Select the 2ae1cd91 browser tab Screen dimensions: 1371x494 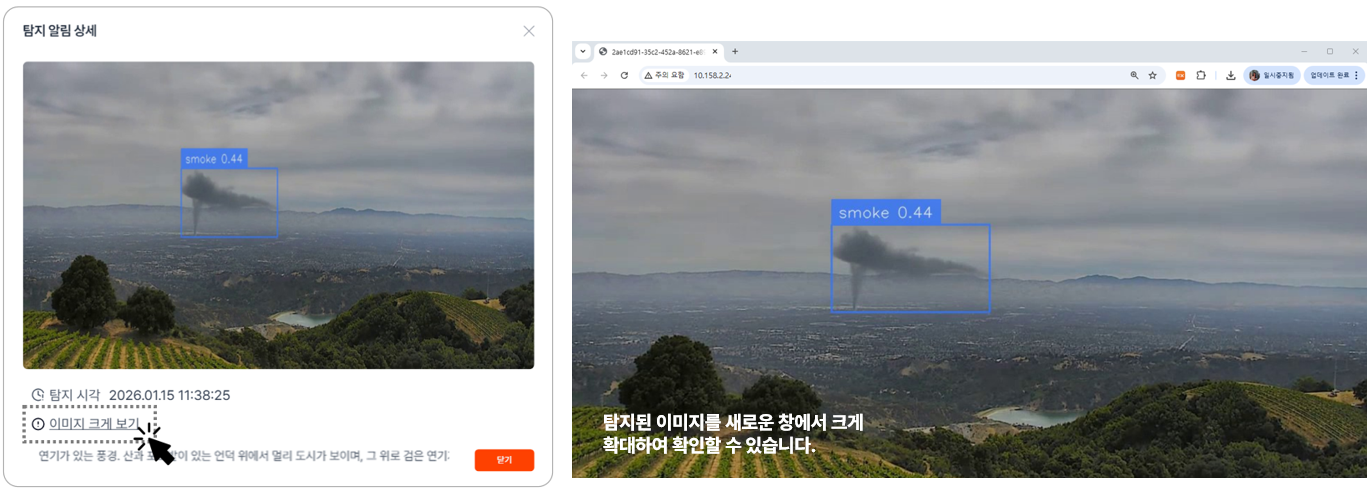(655, 51)
